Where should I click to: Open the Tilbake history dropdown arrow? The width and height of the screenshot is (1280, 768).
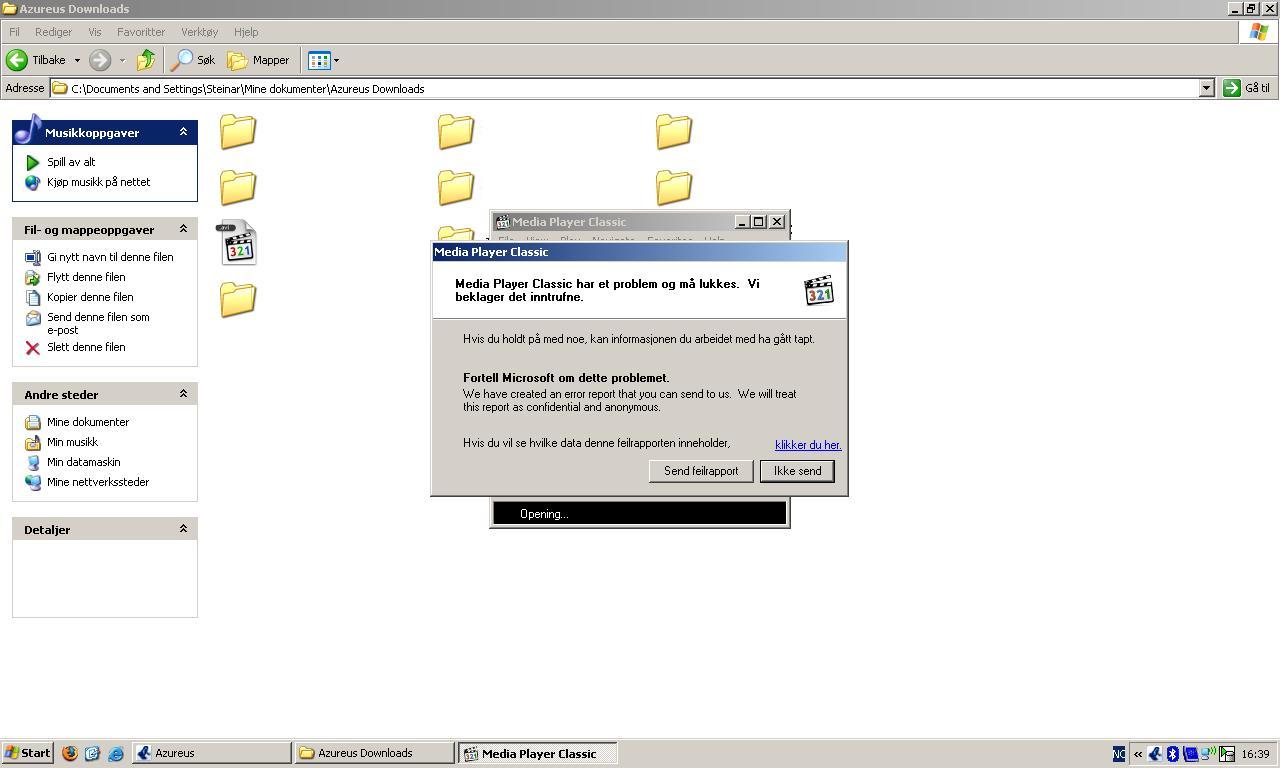coord(77,60)
